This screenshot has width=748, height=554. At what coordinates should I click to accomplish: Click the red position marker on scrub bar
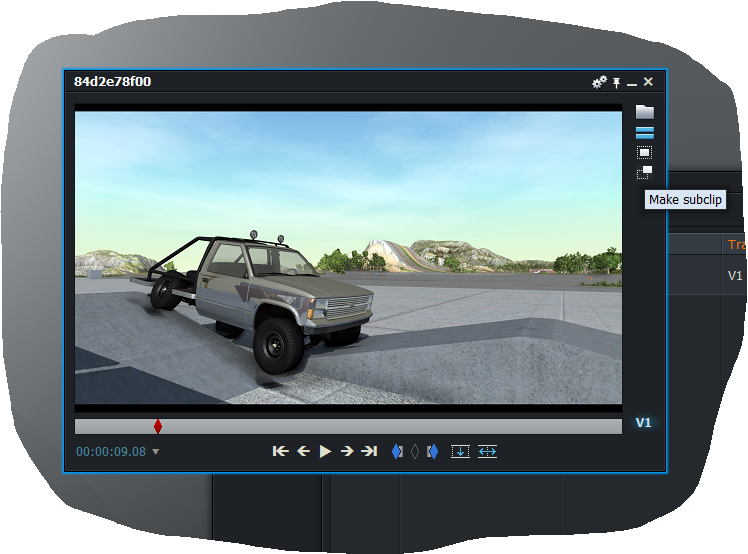(x=158, y=426)
